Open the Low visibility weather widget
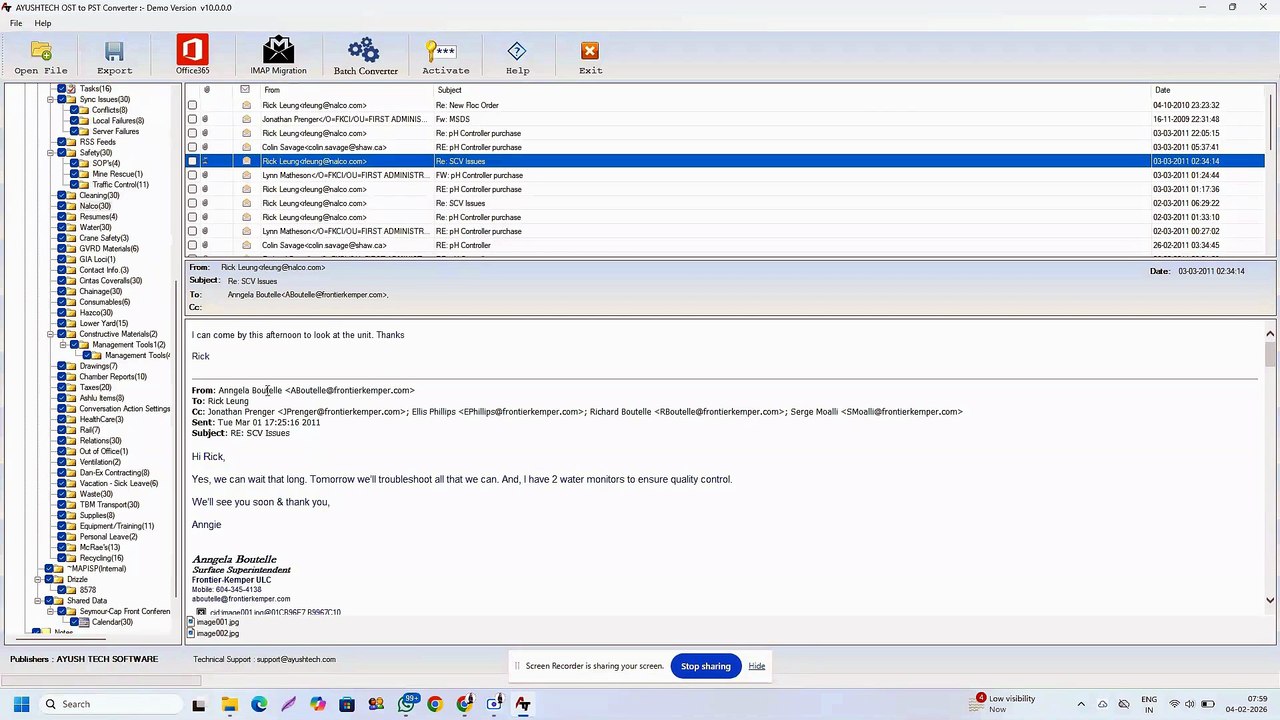Screen dimensions: 1280x720 click(x=1006, y=704)
